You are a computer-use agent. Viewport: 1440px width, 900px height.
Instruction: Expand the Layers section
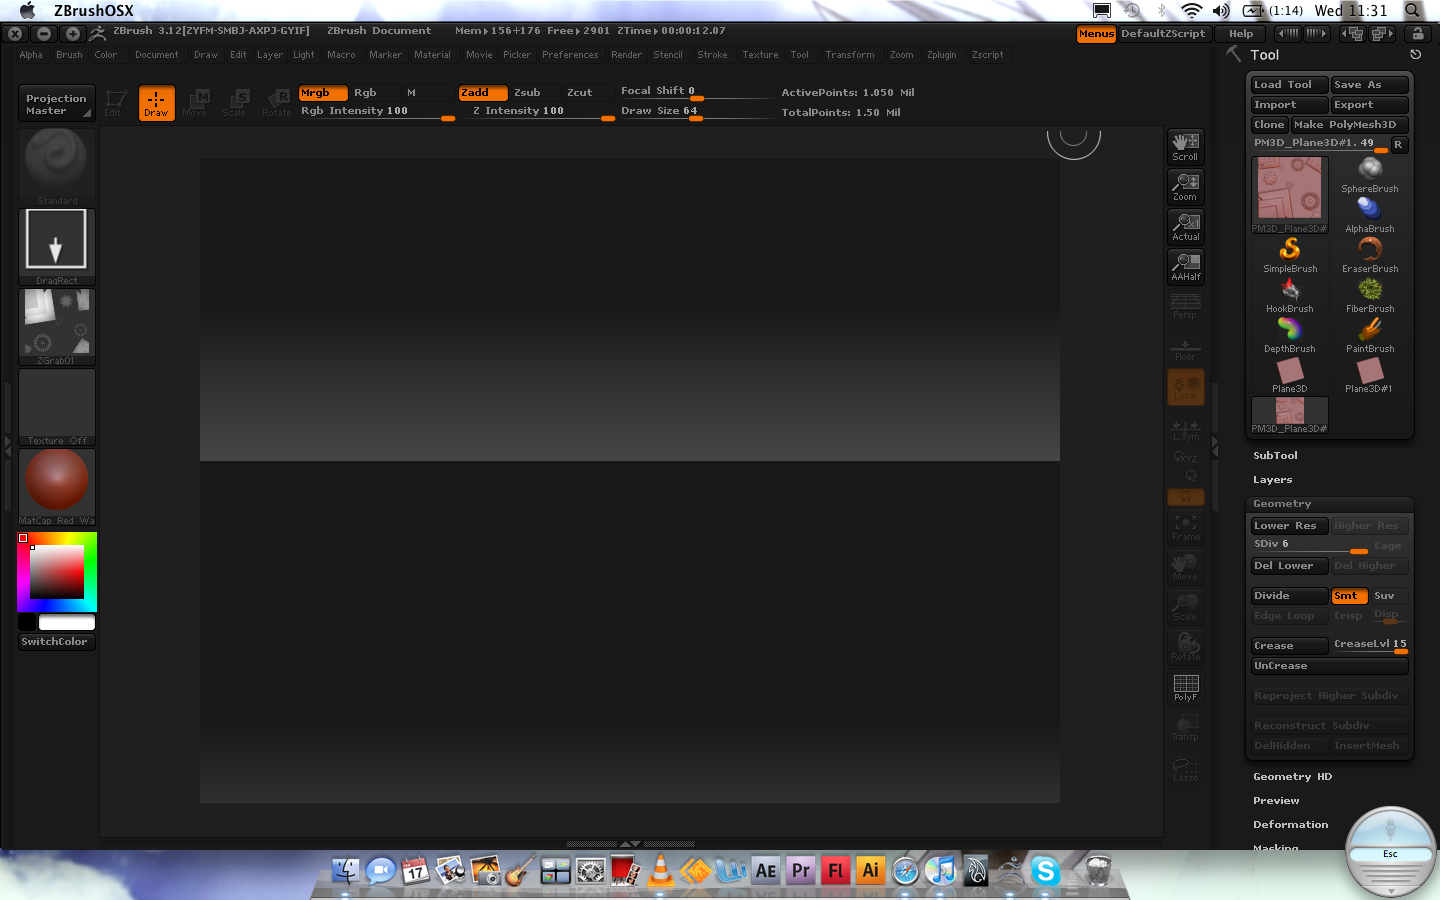1273,480
